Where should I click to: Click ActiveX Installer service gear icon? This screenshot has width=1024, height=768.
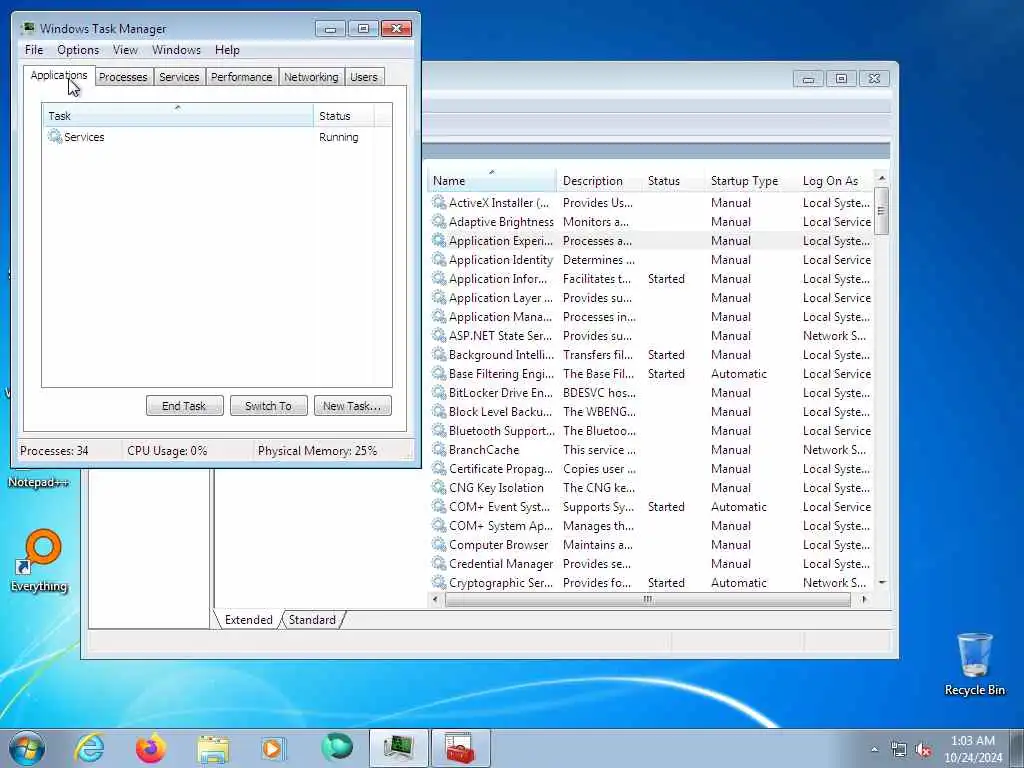click(439, 202)
